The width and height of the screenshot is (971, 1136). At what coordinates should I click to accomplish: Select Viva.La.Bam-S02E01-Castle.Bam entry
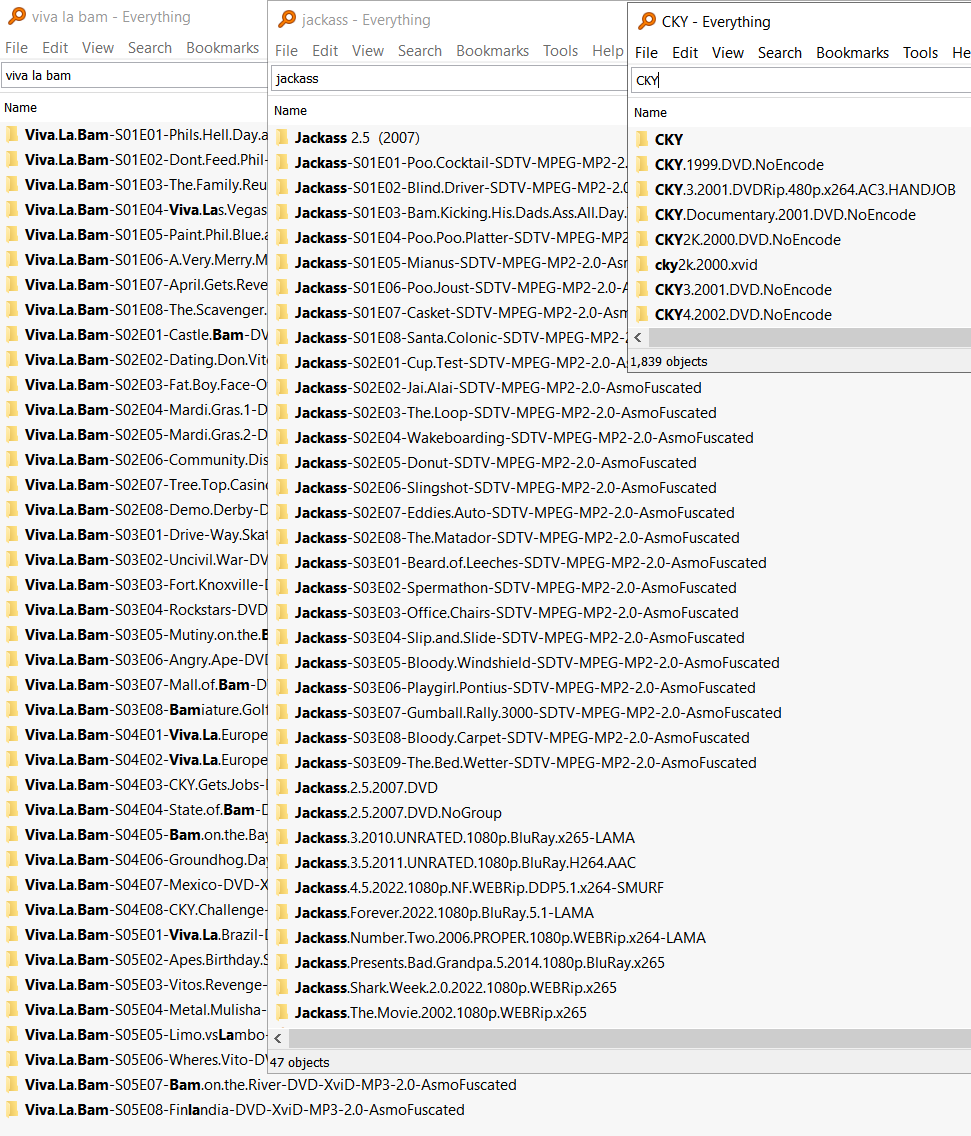tap(146, 335)
